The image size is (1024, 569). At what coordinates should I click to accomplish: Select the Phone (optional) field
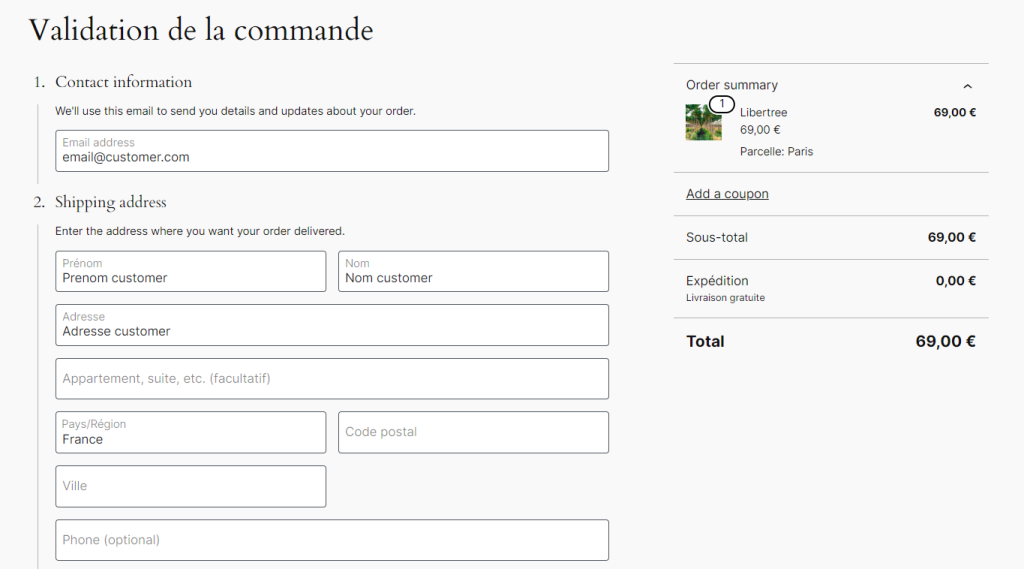click(332, 540)
